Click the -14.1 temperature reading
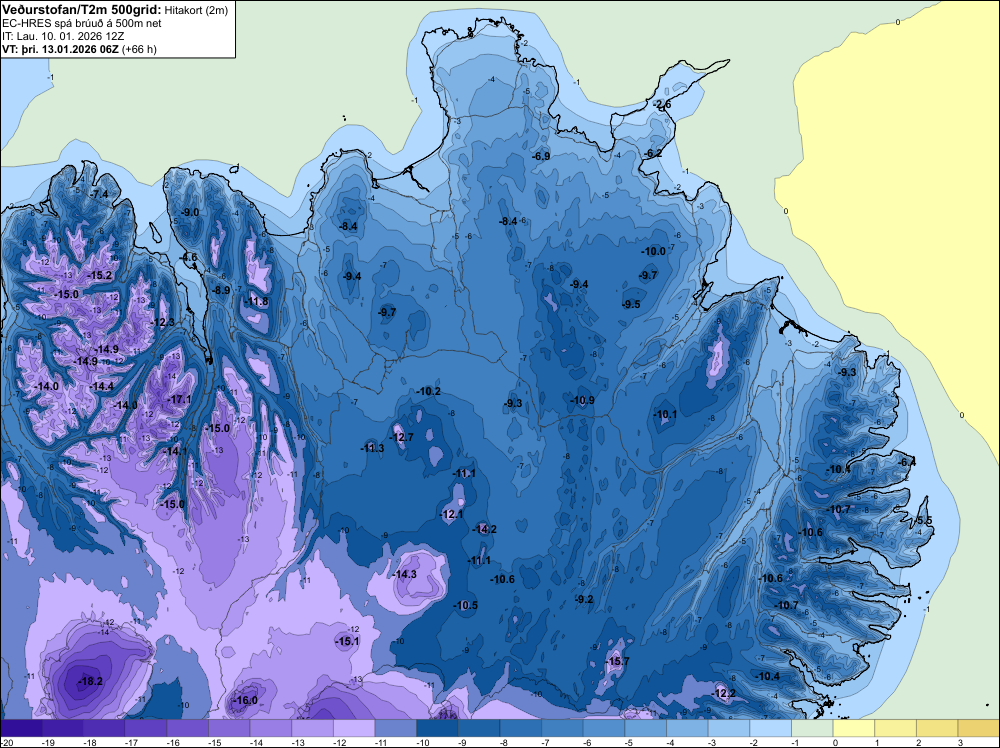The image size is (1000, 748). pos(174,451)
